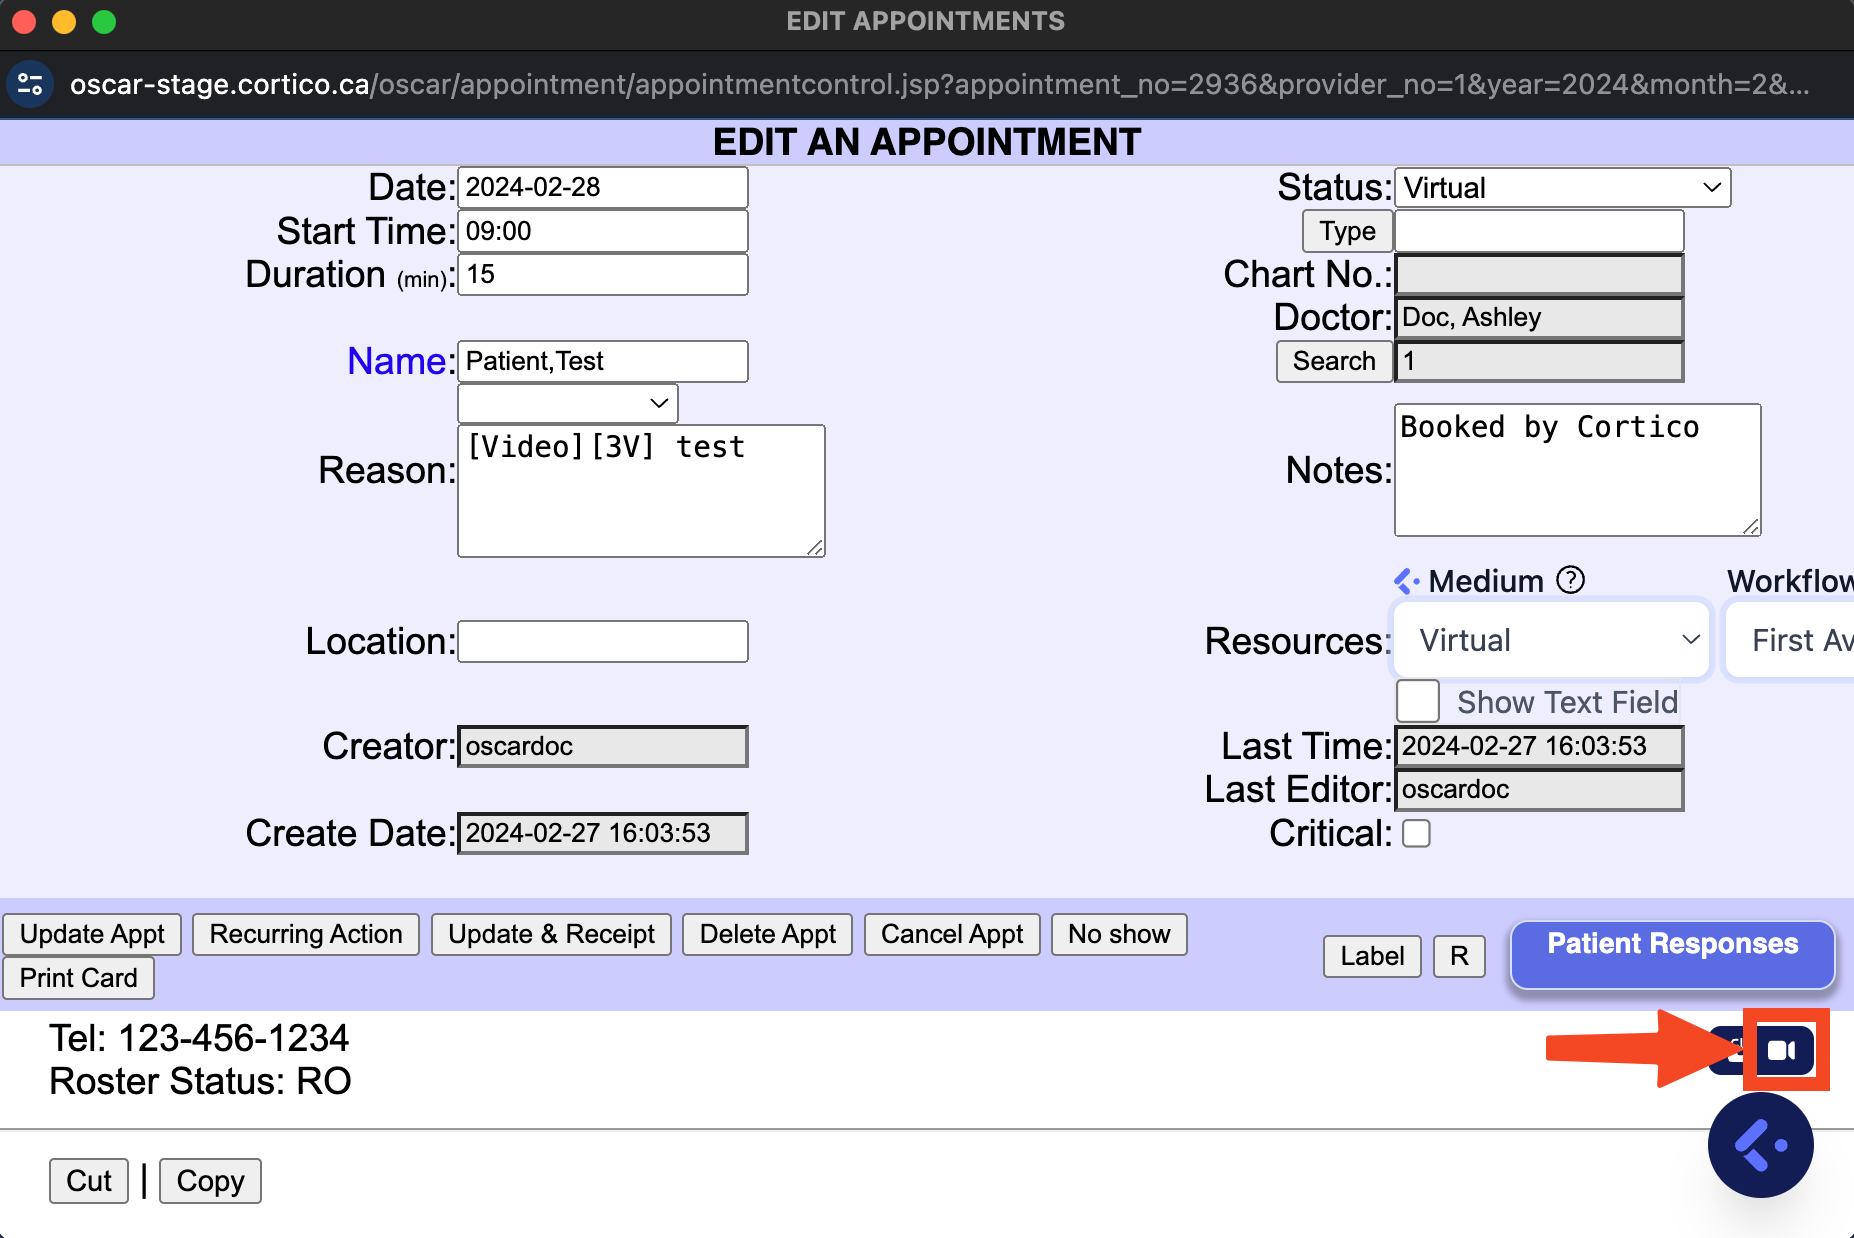Click the Cortico logo beside Medium

click(1407, 581)
